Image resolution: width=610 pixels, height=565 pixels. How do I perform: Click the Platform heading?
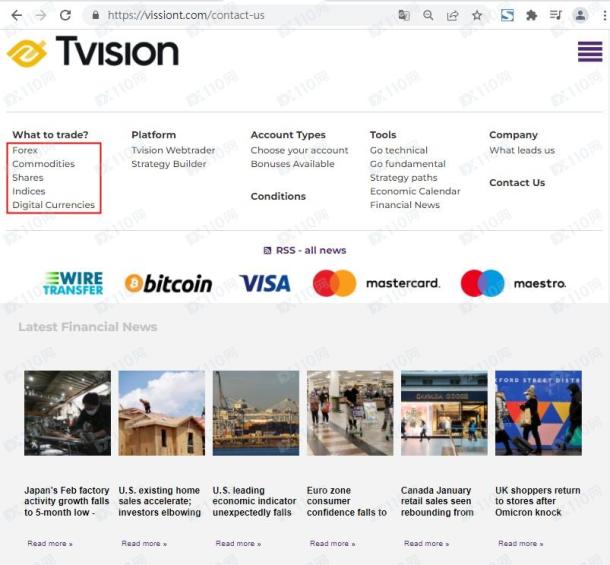click(154, 135)
